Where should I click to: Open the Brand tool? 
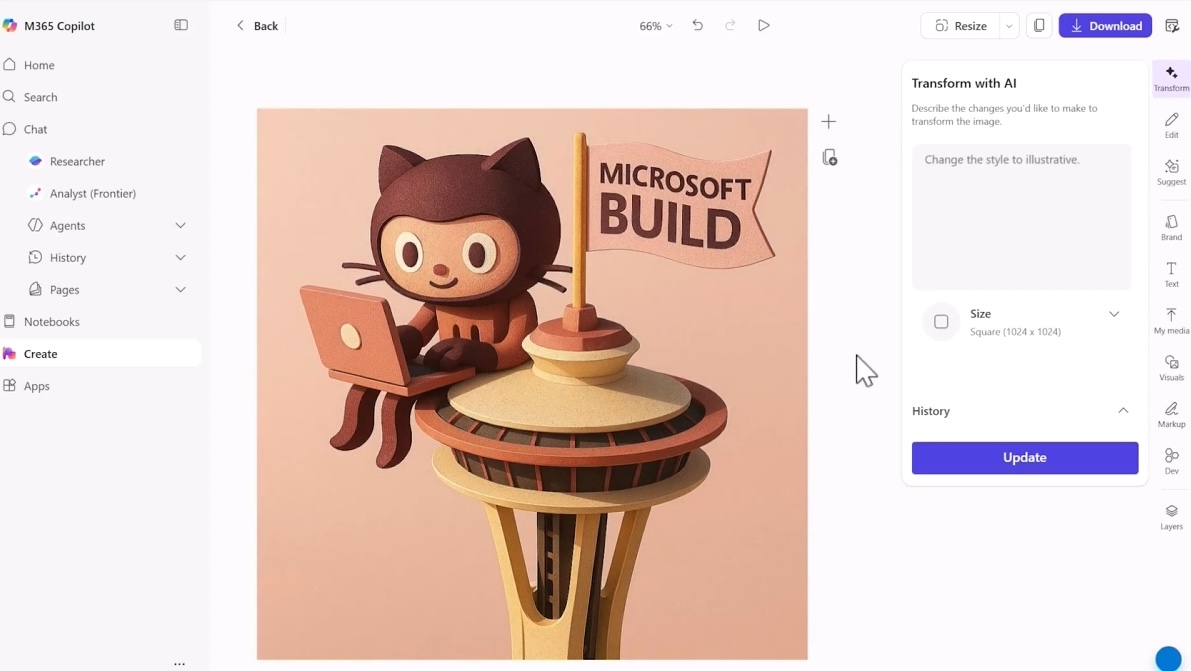1171,227
